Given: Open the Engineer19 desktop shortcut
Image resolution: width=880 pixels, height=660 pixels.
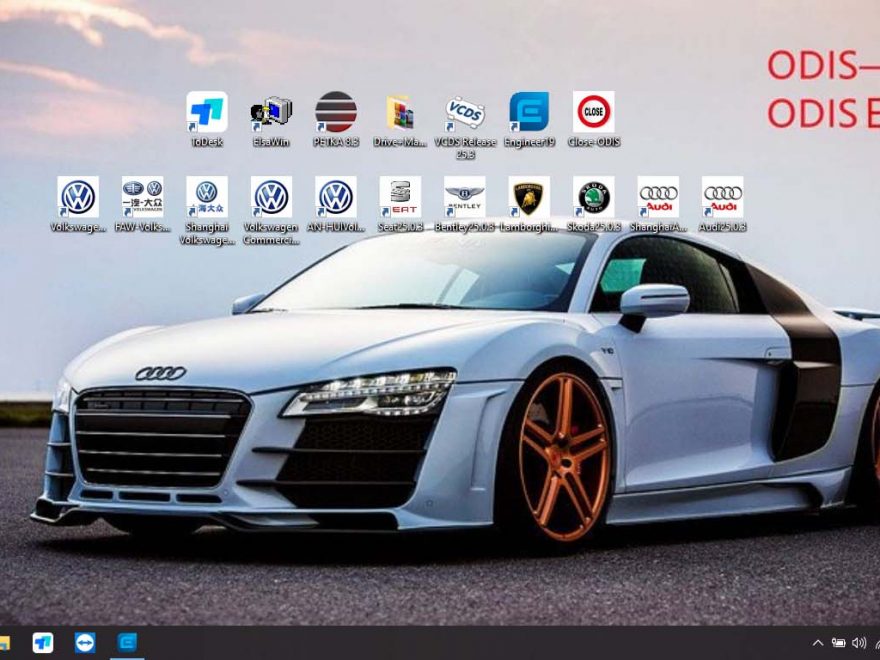Looking at the screenshot, I should (529, 113).
